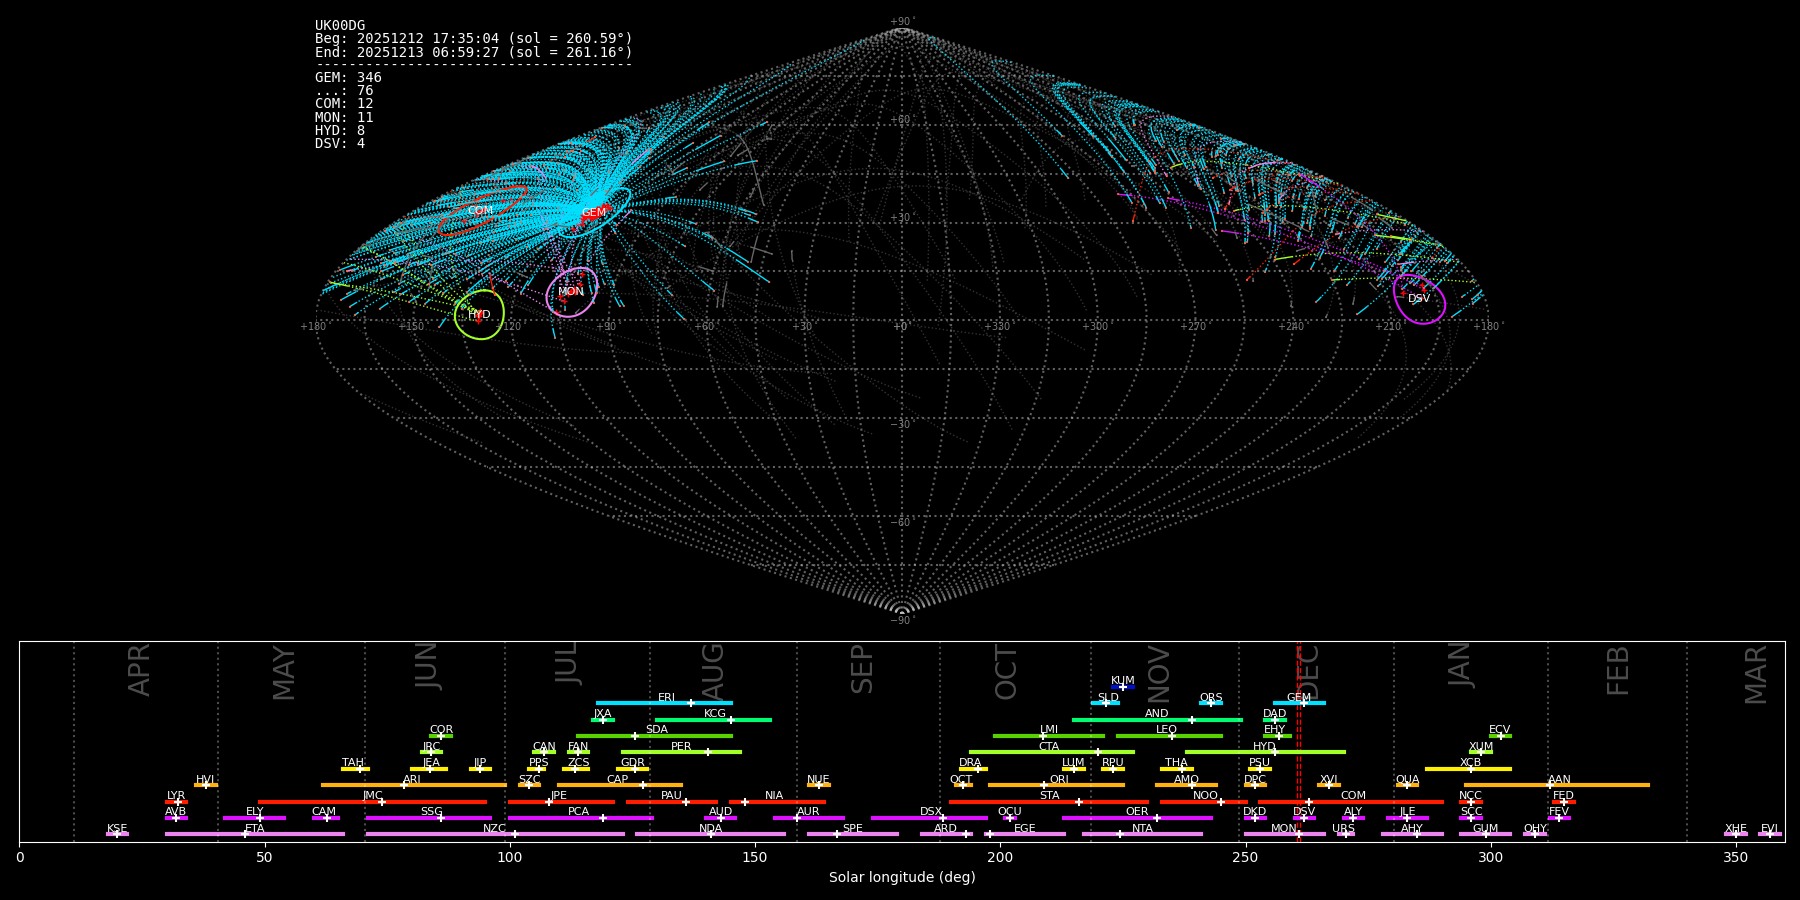This screenshot has width=1800, height=900.
Task: Click the +90° label at map top
Action: pos(902,21)
